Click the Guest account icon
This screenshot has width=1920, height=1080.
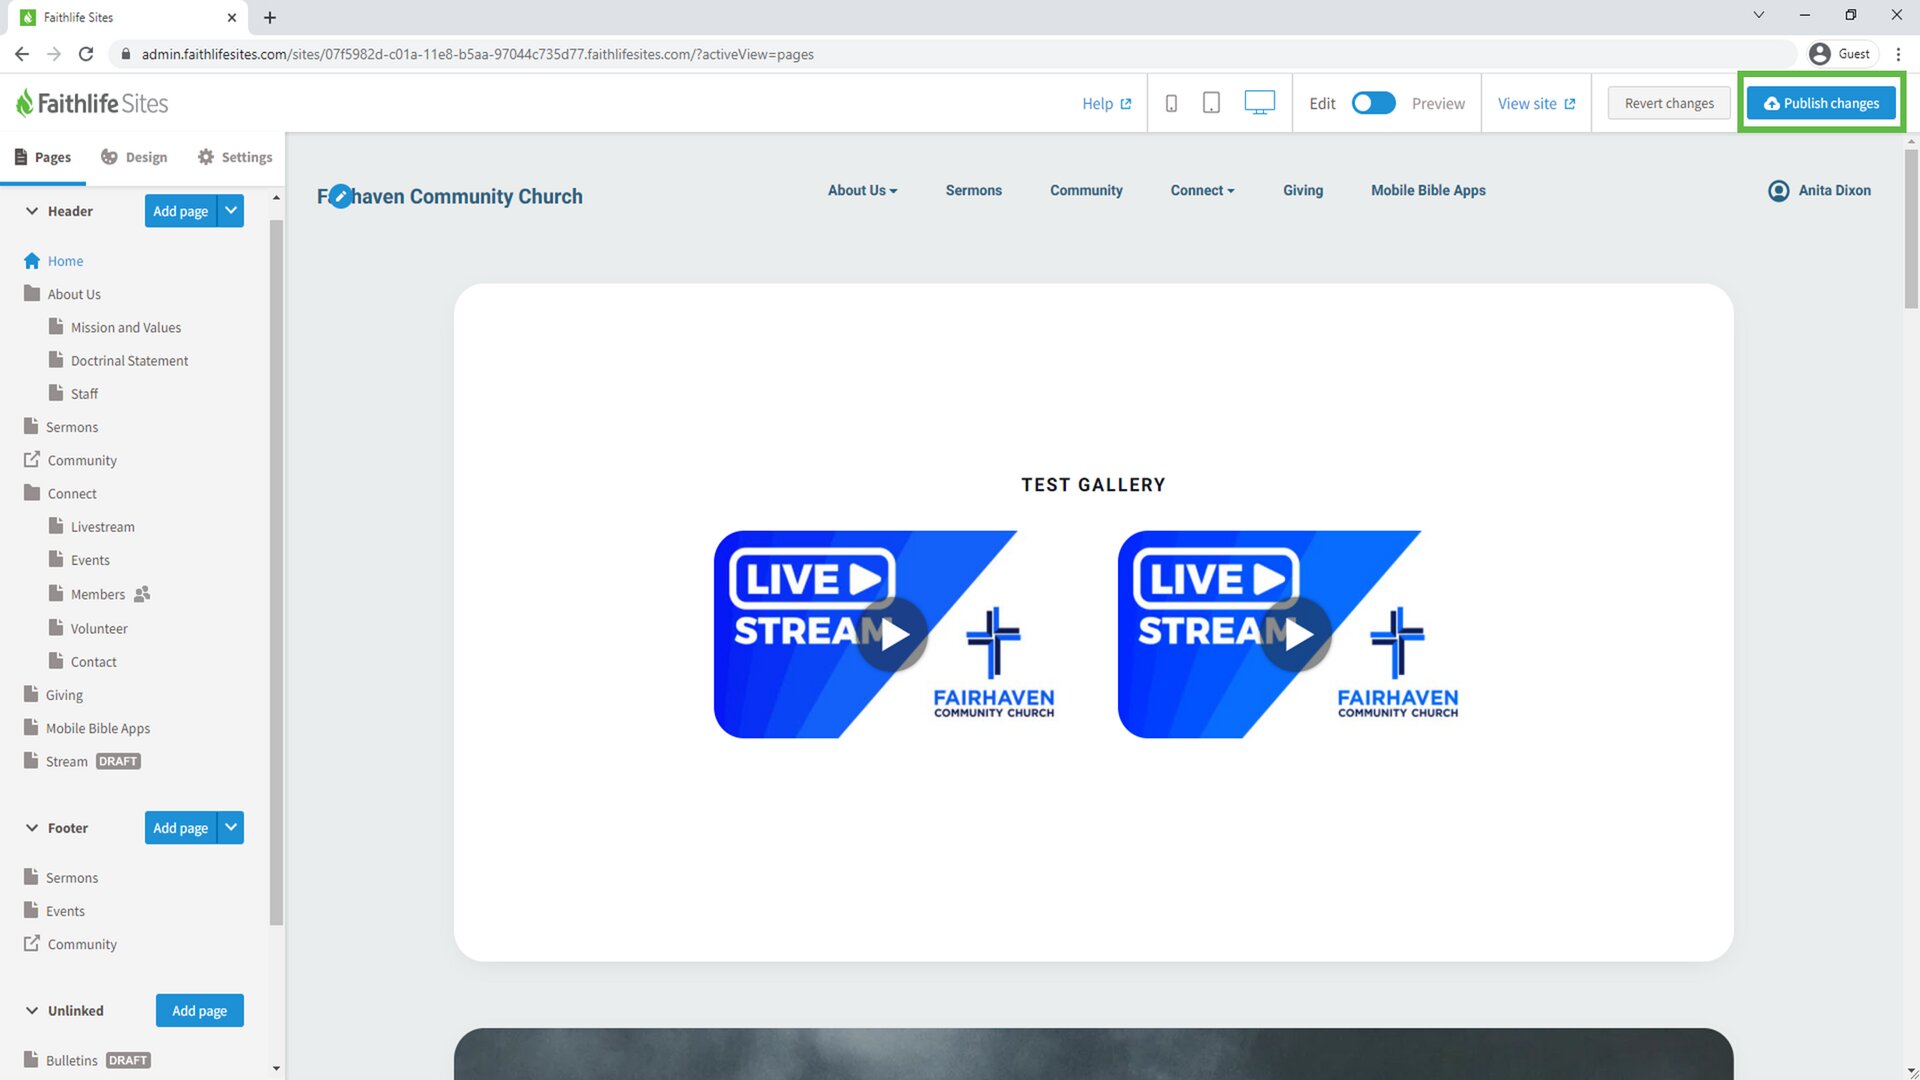[x=1820, y=54]
